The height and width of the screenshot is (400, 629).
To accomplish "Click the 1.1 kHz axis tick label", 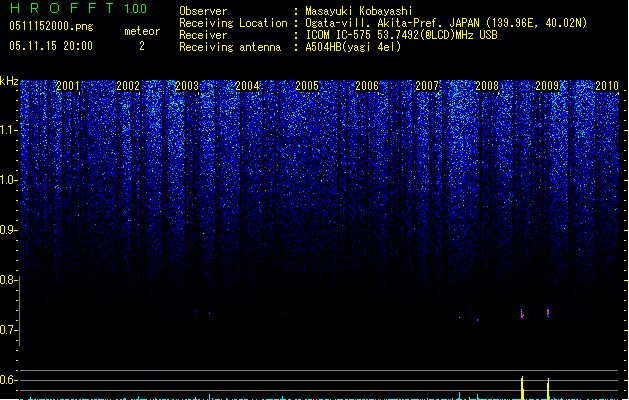I will (x=9, y=130).
